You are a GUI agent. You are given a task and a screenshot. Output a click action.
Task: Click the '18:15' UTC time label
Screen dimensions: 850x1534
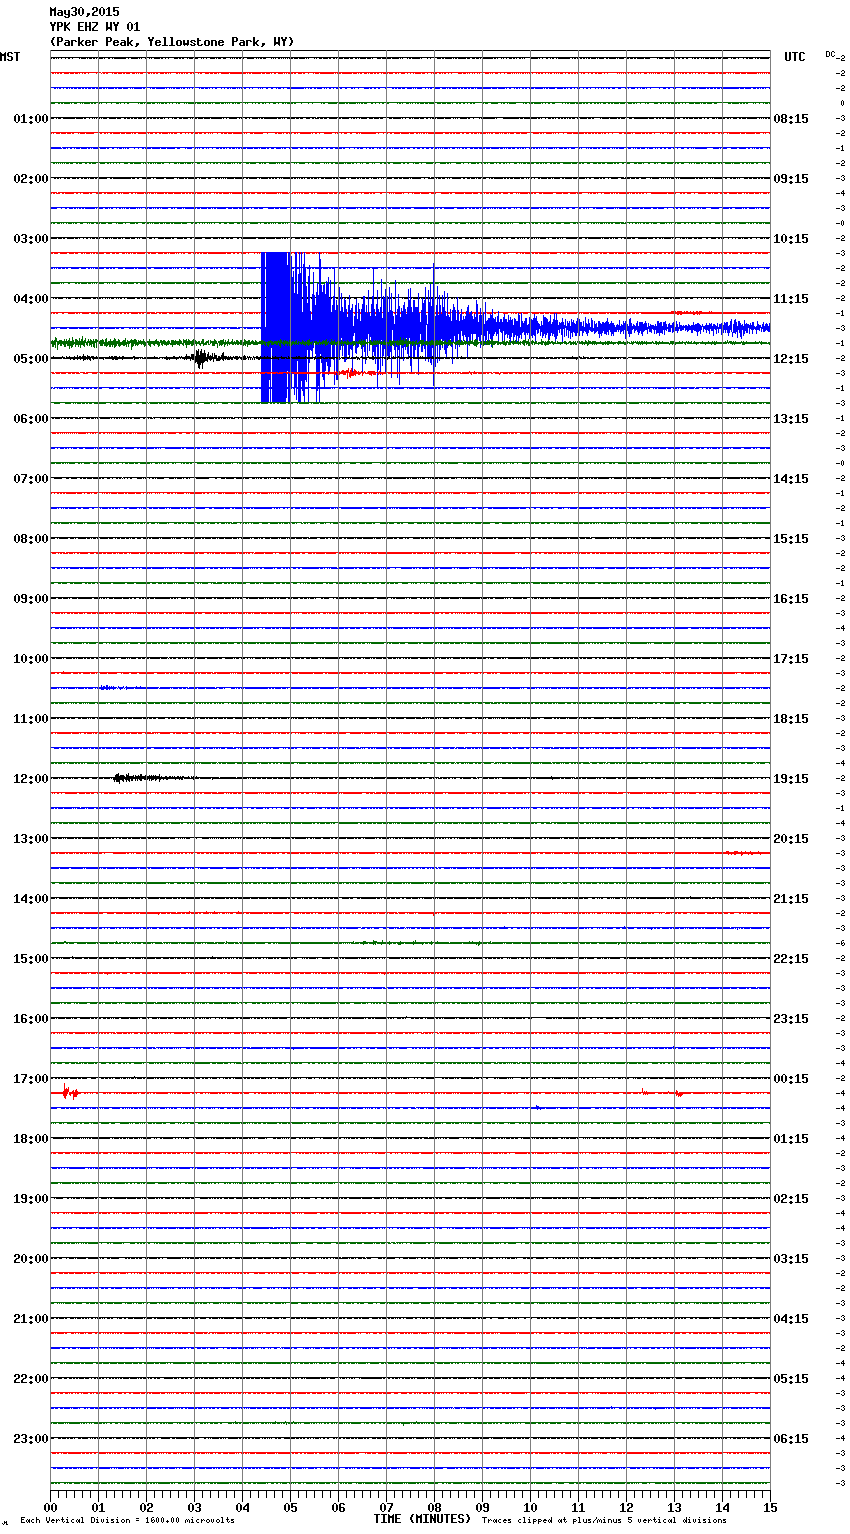click(791, 718)
